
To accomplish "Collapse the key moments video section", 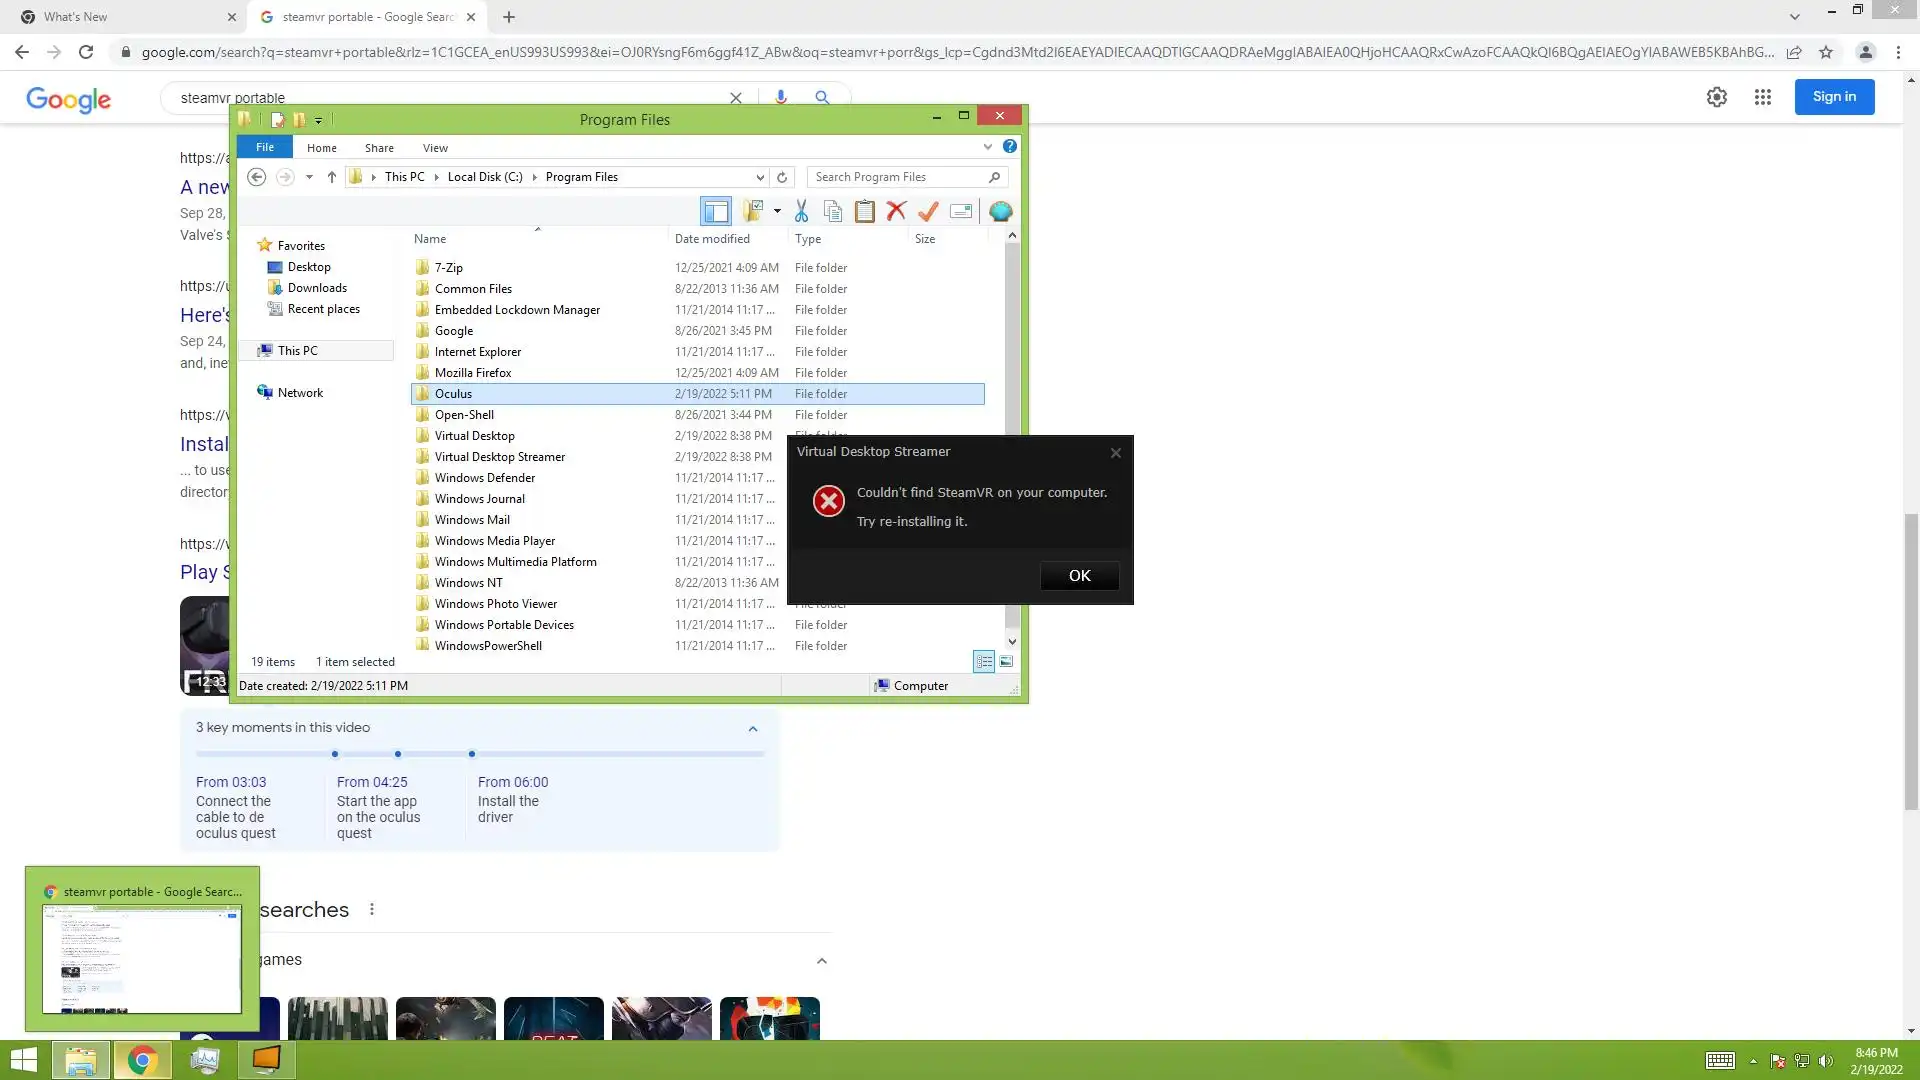I will 753,729.
